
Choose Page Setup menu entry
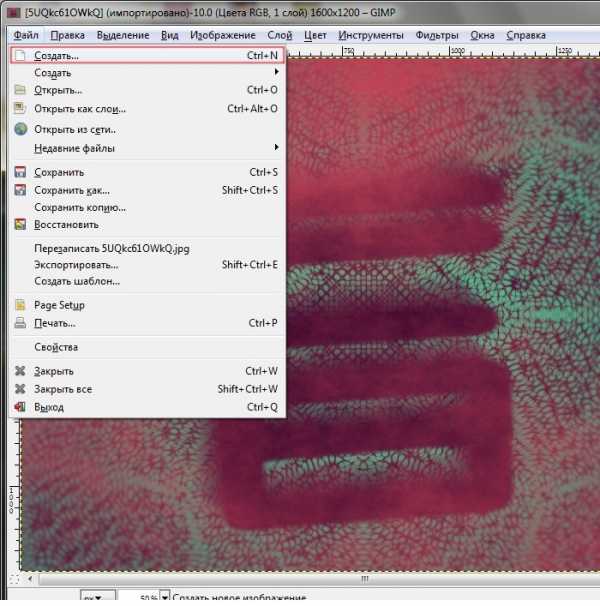(147, 305)
